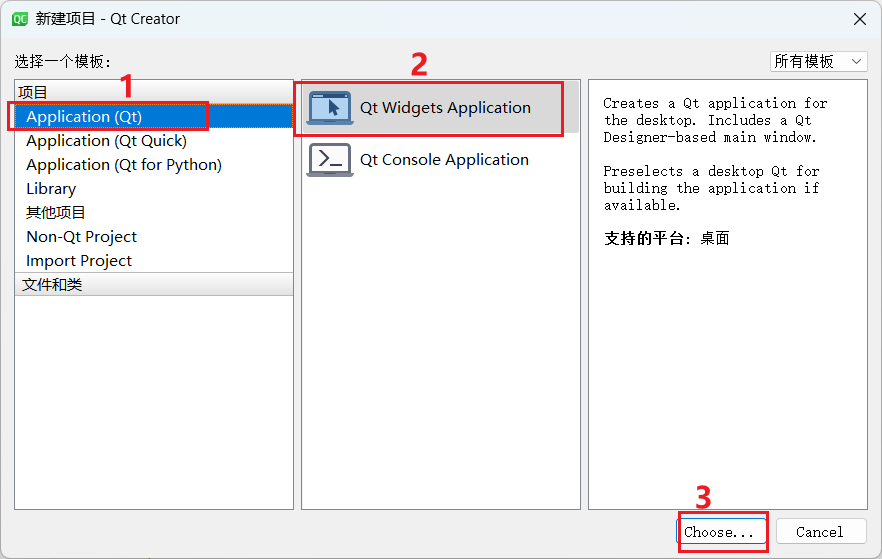This screenshot has width=882, height=559.
Task: Select the Application (Qt) category
Action: pos(154,116)
